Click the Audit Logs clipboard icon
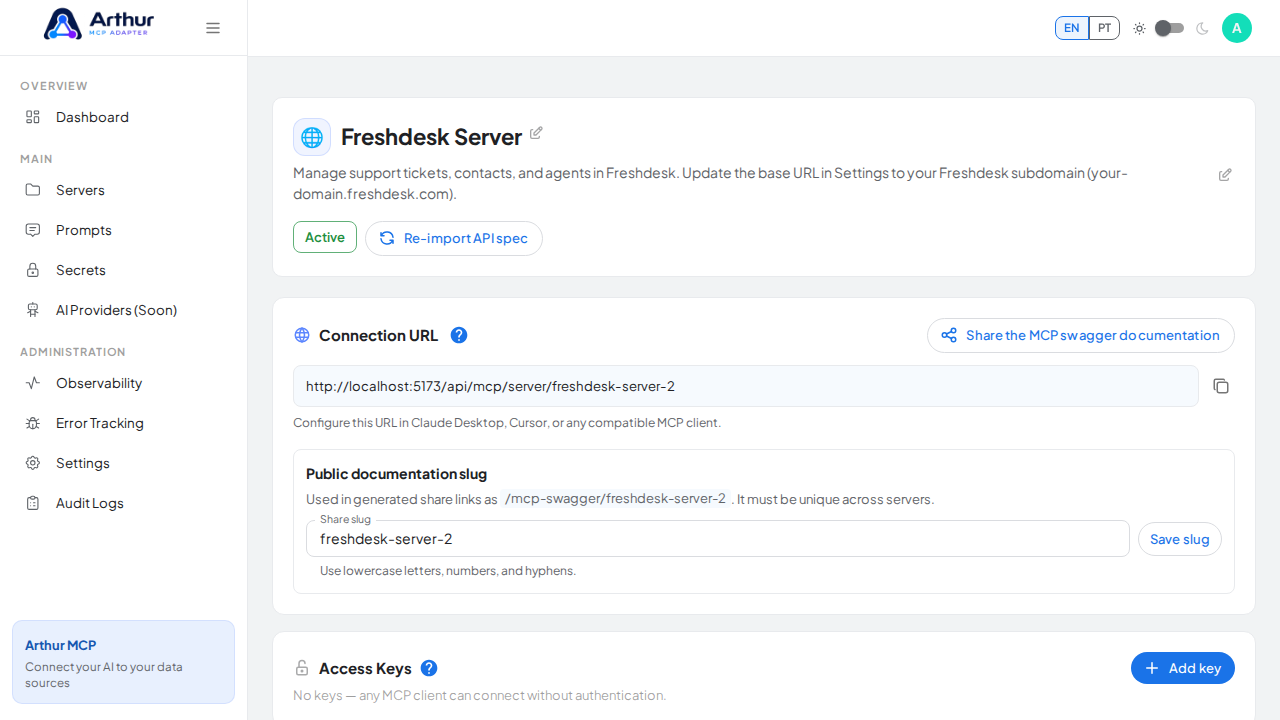The image size is (1280, 720). [33, 503]
